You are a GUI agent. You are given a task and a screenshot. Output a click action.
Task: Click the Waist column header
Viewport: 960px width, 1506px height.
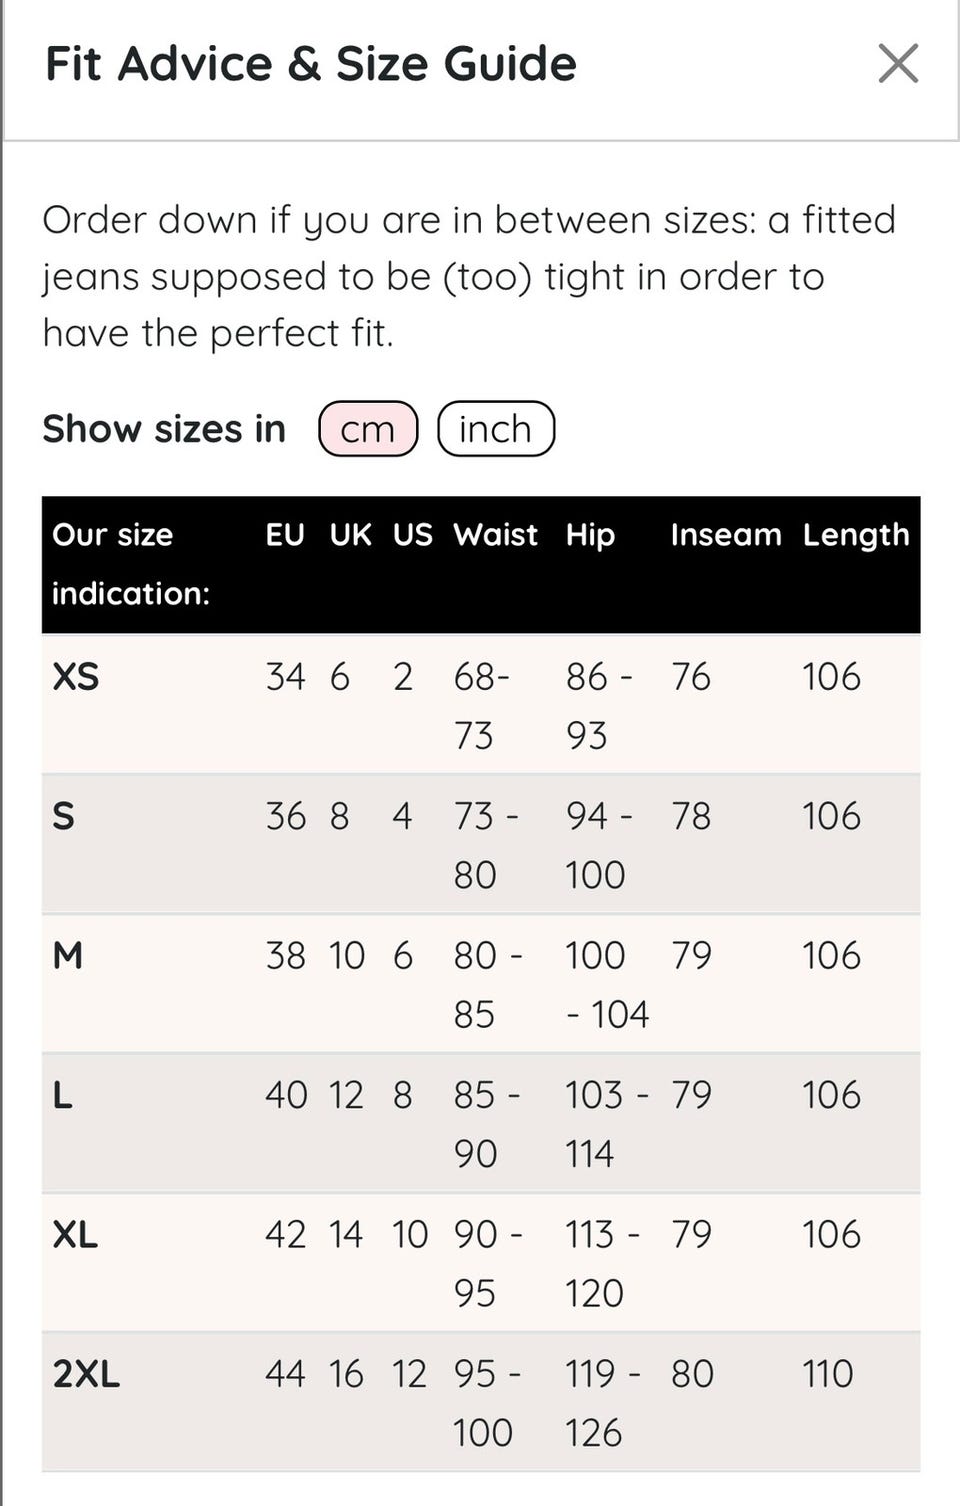click(x=495, y=535)
